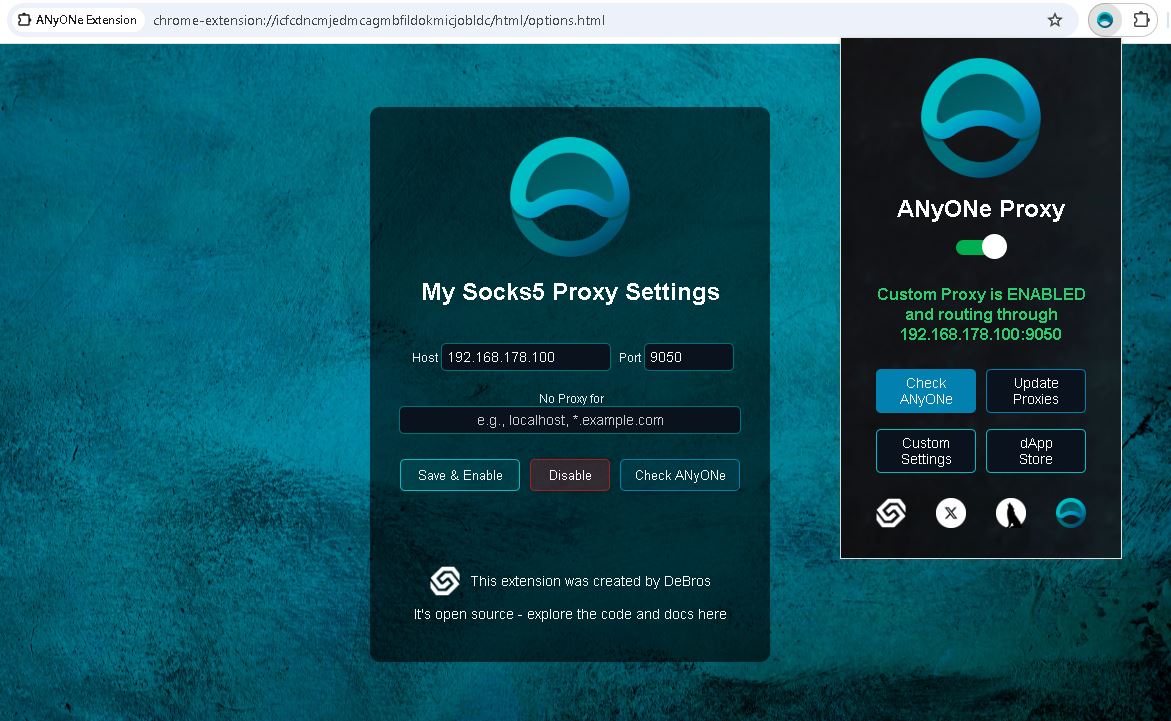The width and height of the screenshot is (1171, 721).
Task: Click the Update Proxies button
Action: point(1035,391)
